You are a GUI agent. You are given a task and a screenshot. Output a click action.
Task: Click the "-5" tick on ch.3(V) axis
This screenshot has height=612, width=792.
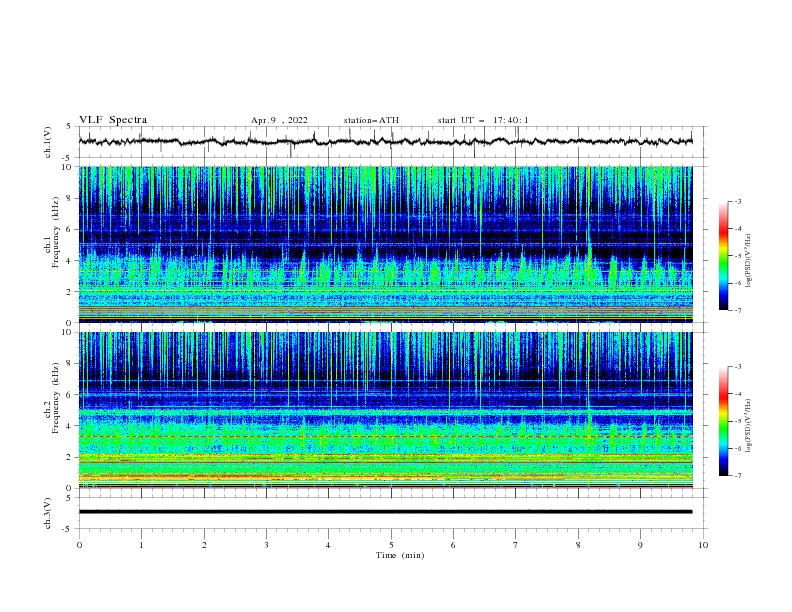(68, 529)
